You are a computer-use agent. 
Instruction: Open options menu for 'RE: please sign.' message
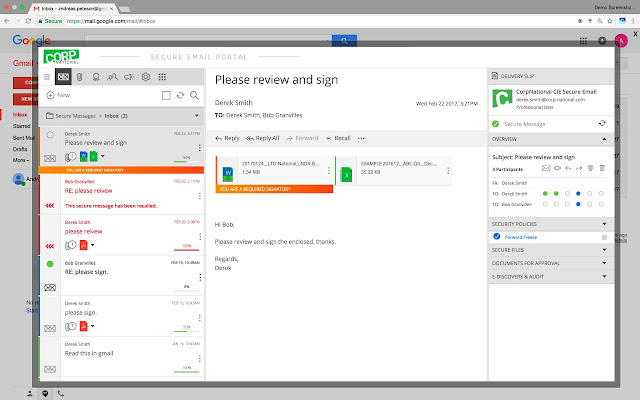tap(200, 277)
